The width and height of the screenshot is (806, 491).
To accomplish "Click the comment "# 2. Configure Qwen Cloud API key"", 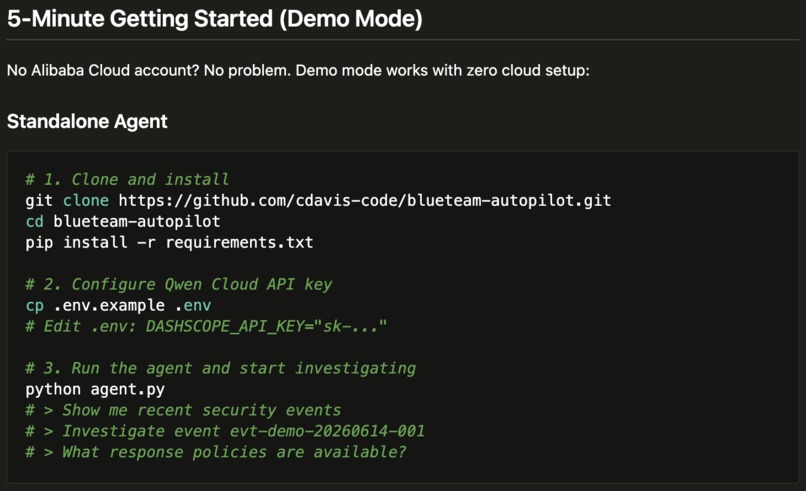I will click(179, 284).
